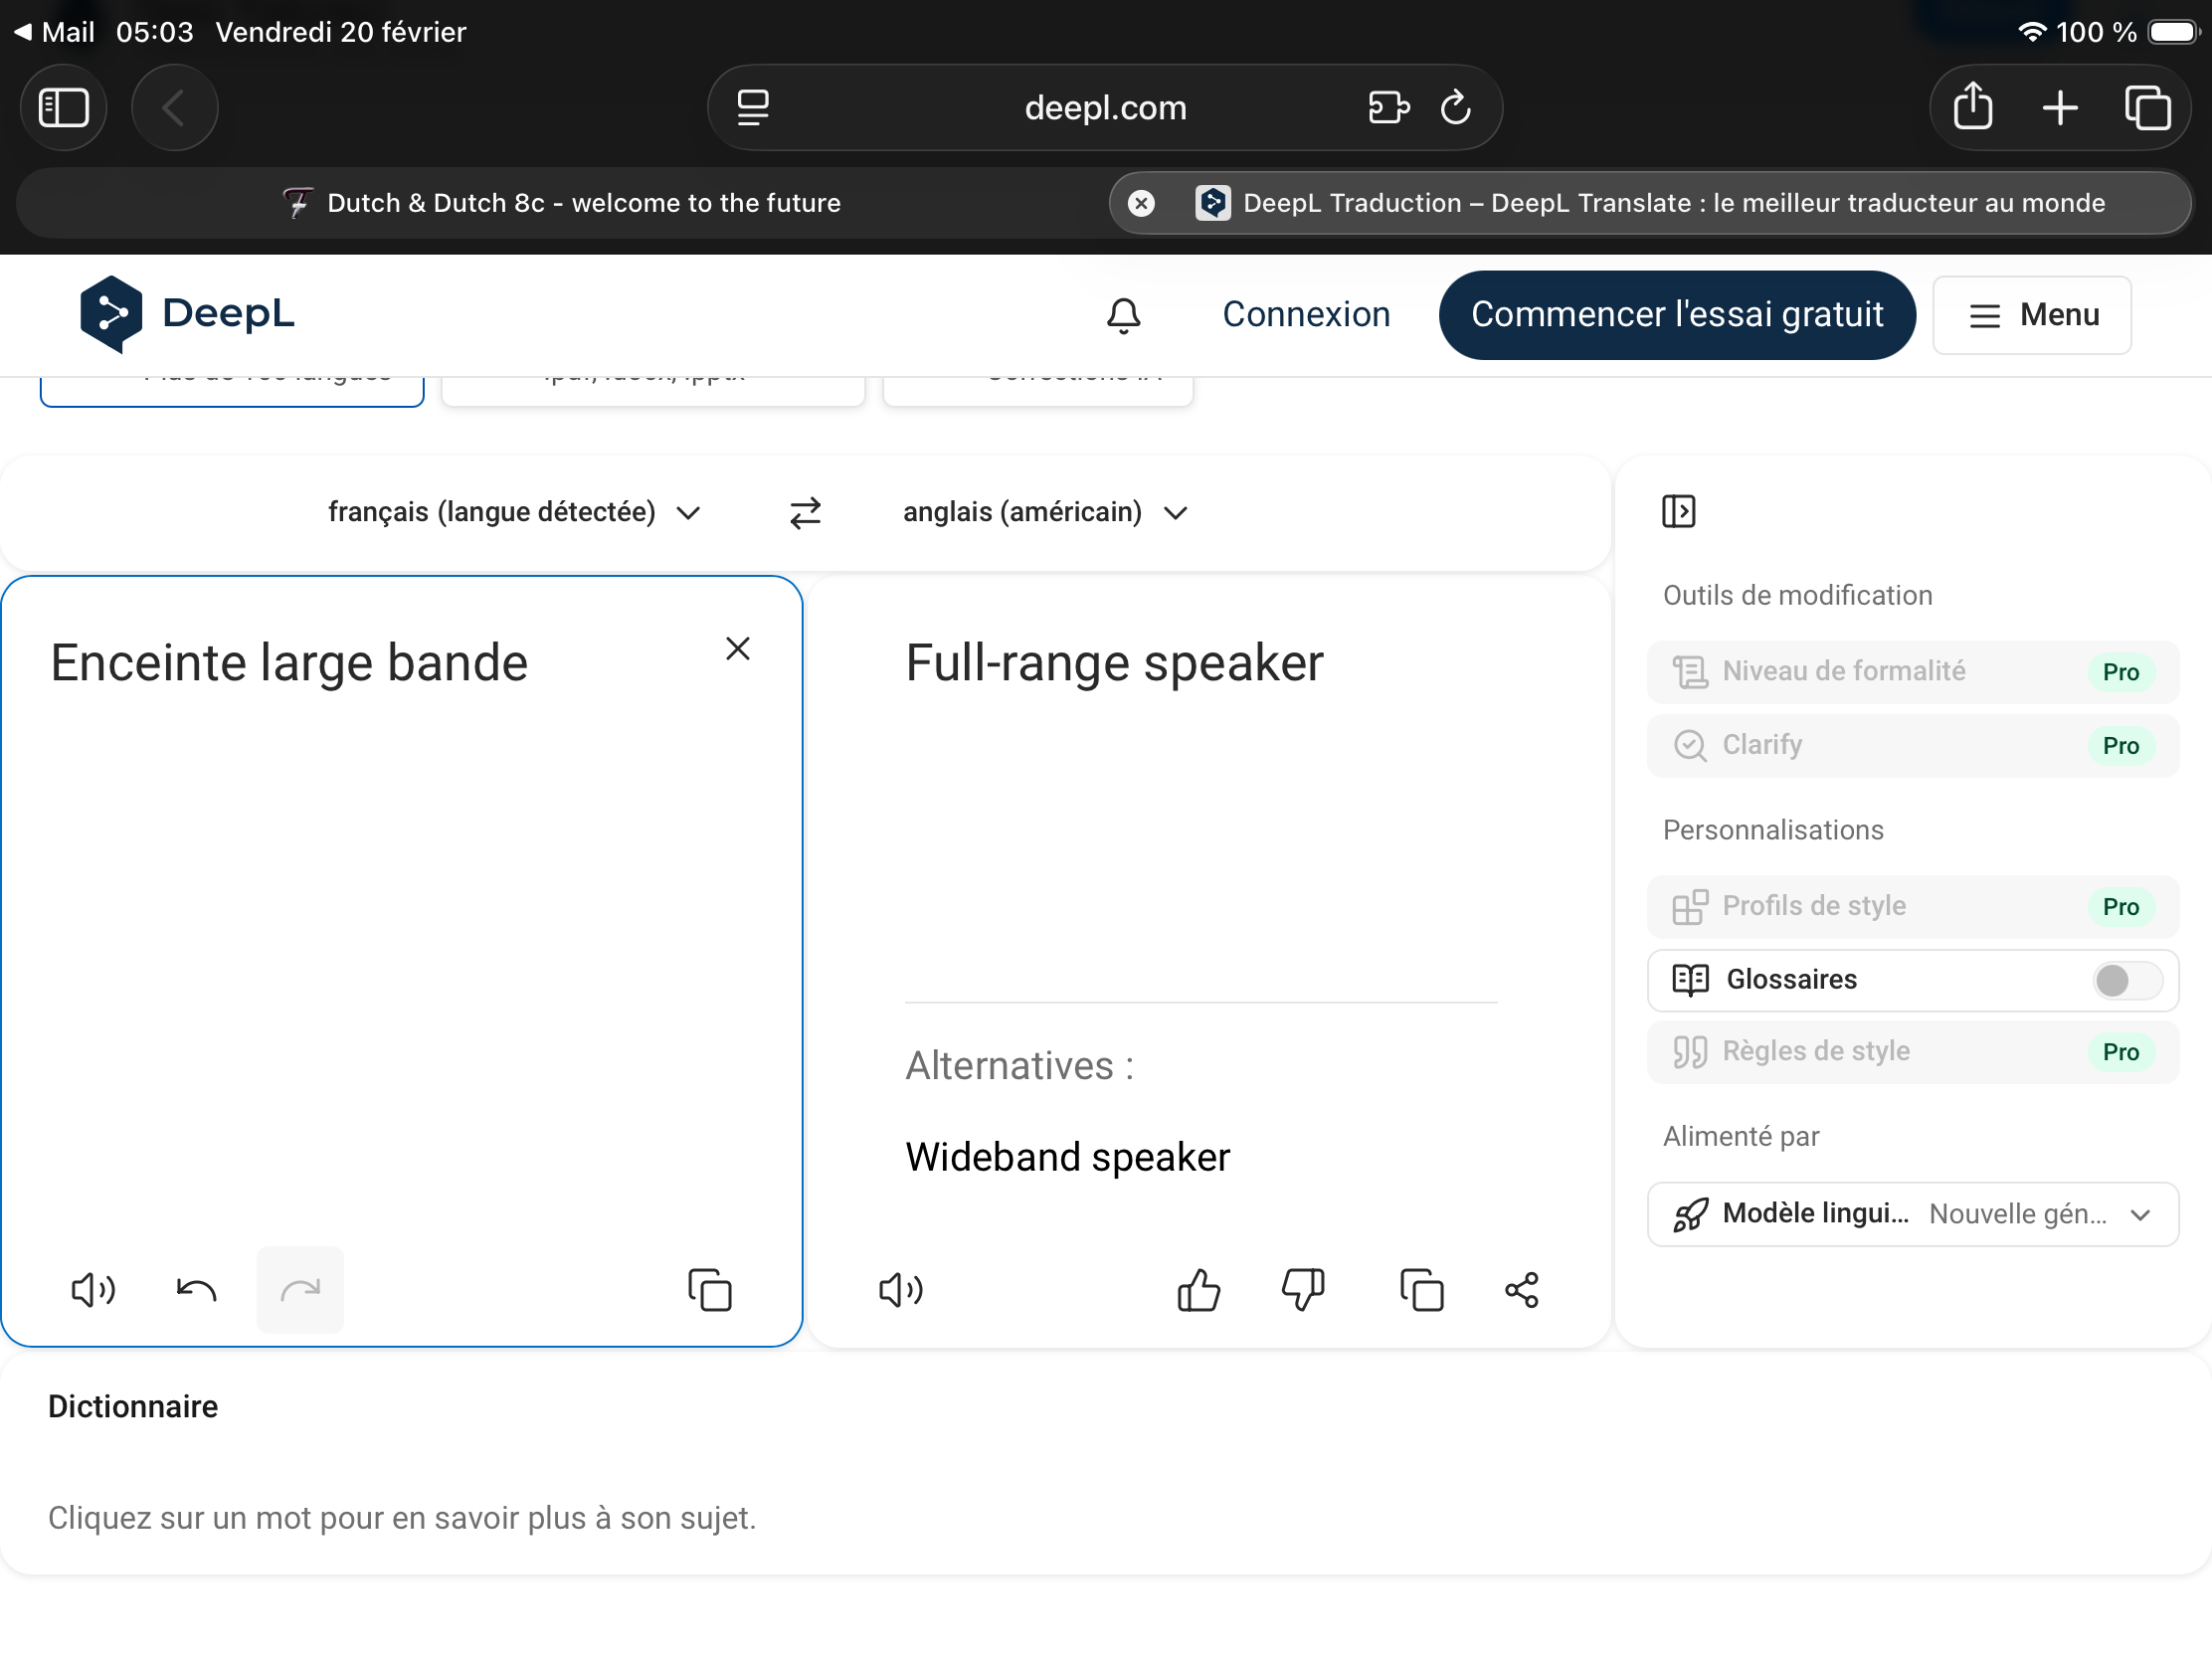Viewport: 2212px width, 1659px height.
Task: Open the DeepL Menu
Action: (2031, 315)
